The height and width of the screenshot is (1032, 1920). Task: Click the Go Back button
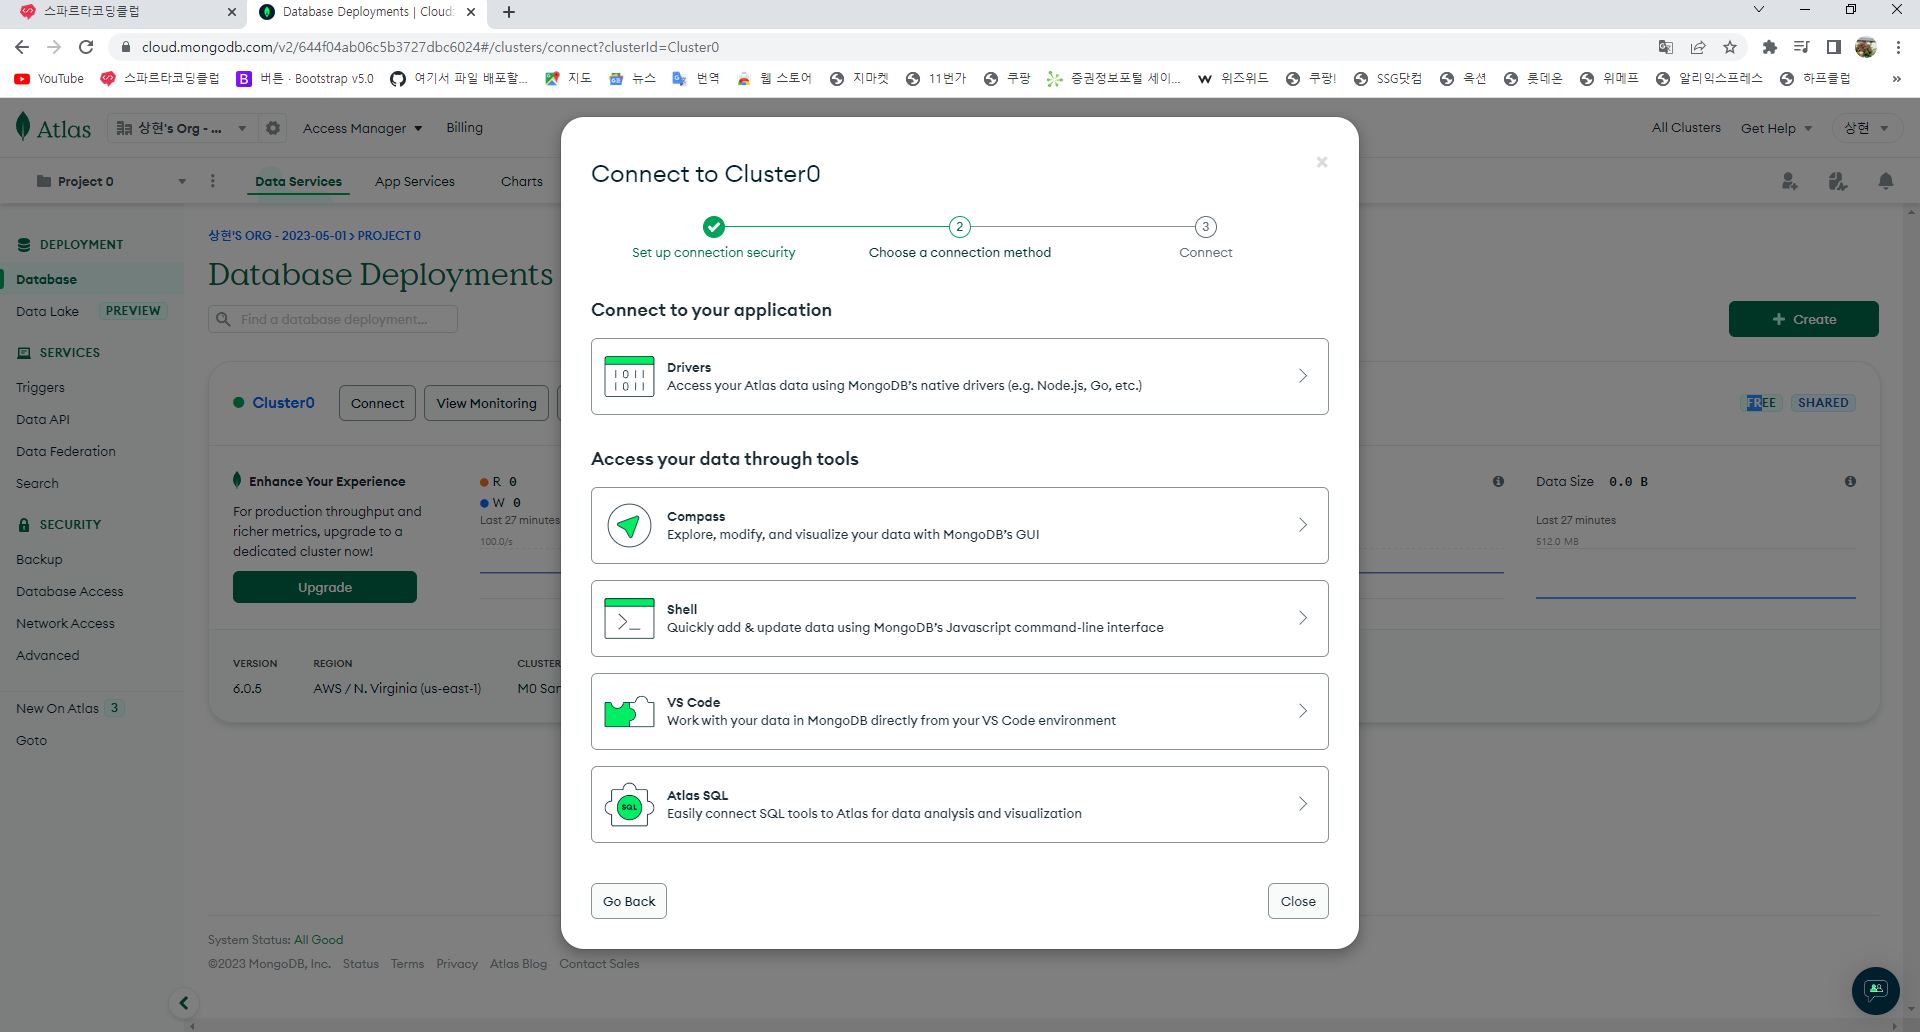click(629, 901)
